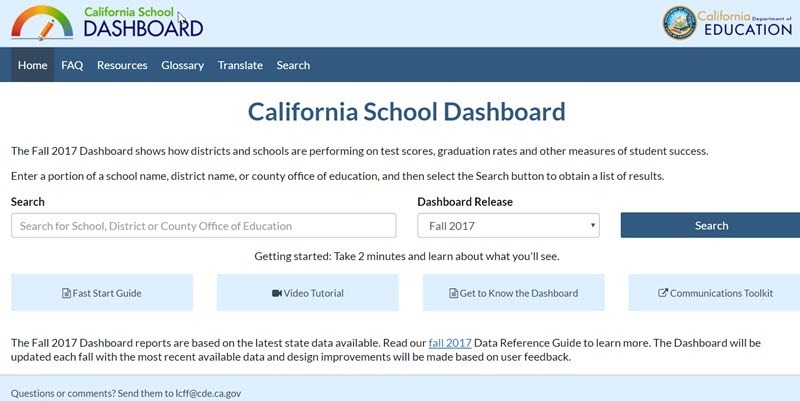Viewport: 800px width, 401px height.
Task: Click the document icon on Get to Know the Dashboard
Action: 453,293
